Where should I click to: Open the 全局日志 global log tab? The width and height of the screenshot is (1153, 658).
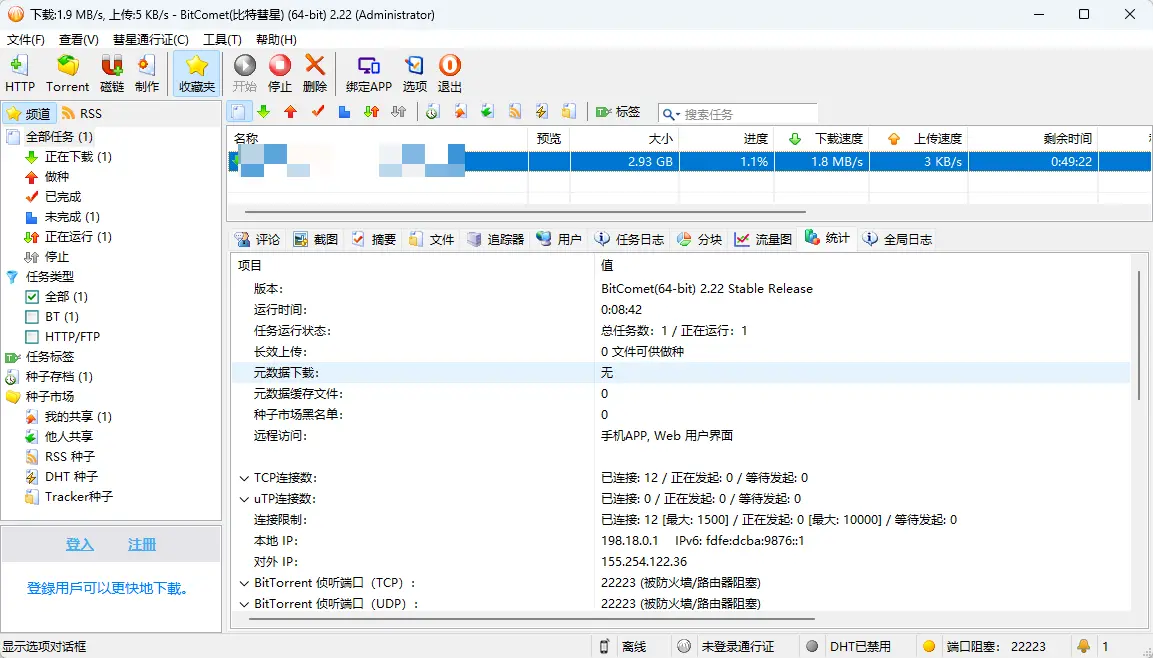pyautogui.click(x=898, y=240)
